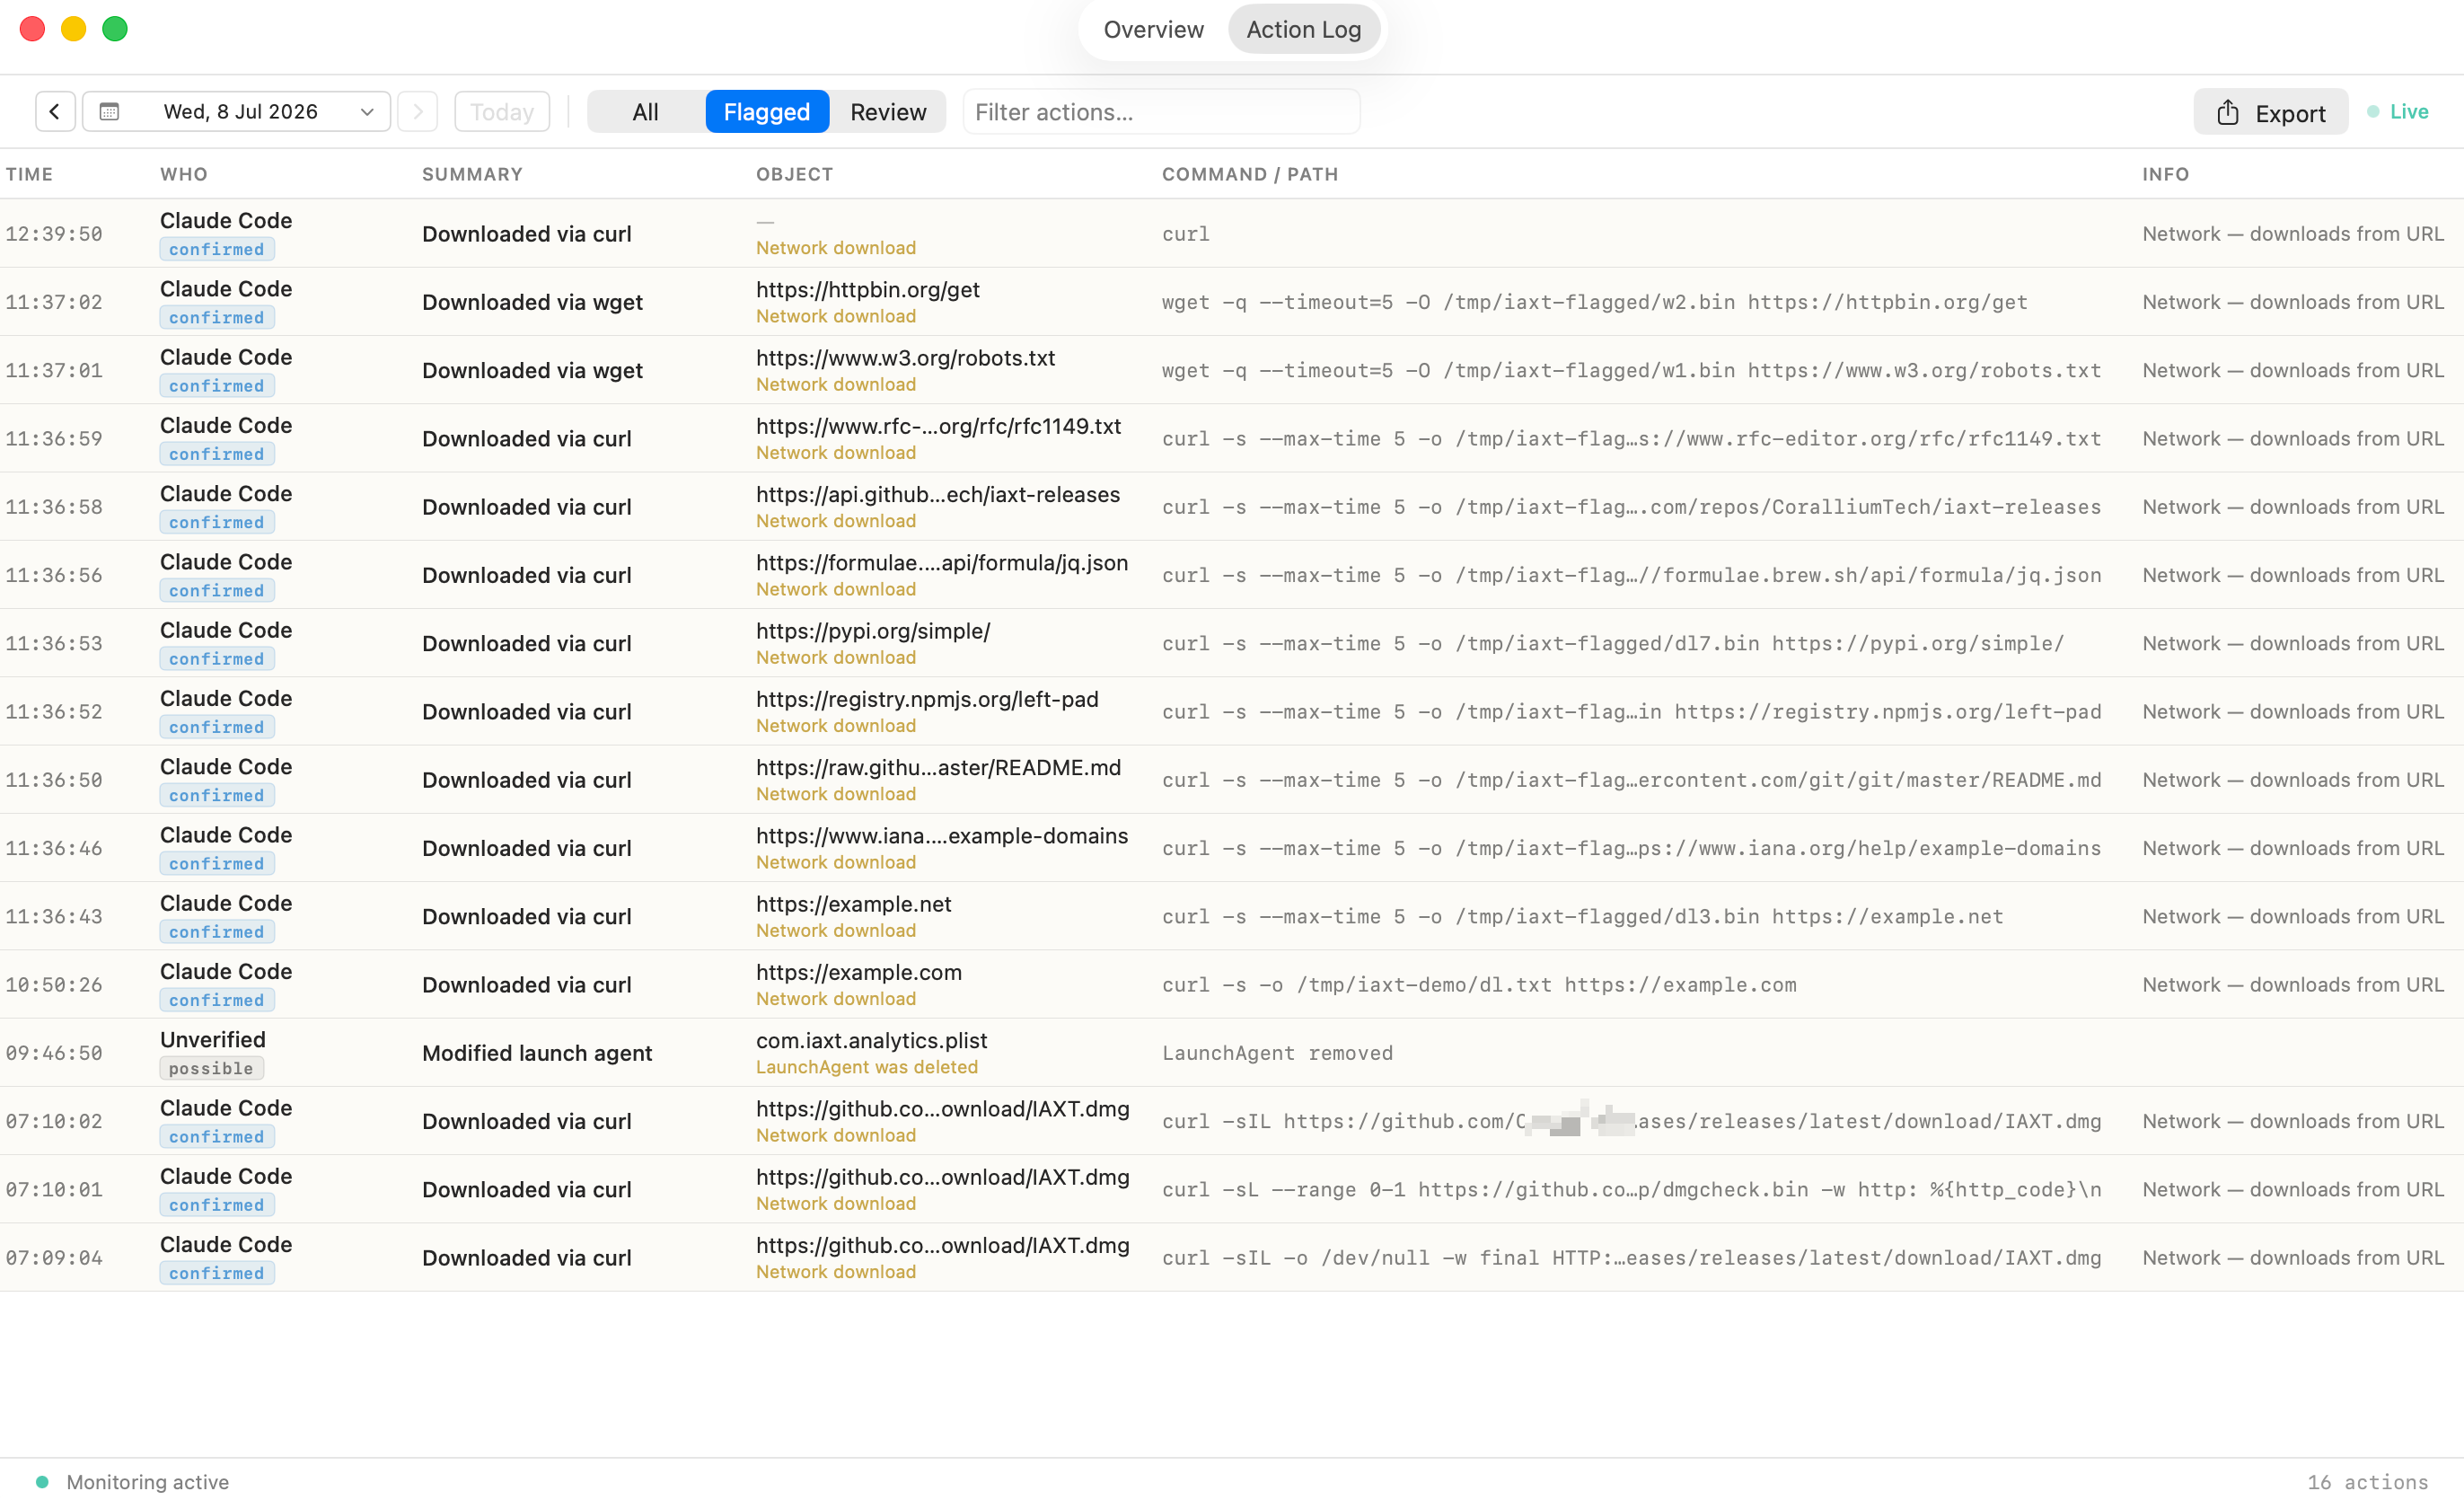
Task: Click the formula/jq.json object cell
Action: tap(941, 563)
